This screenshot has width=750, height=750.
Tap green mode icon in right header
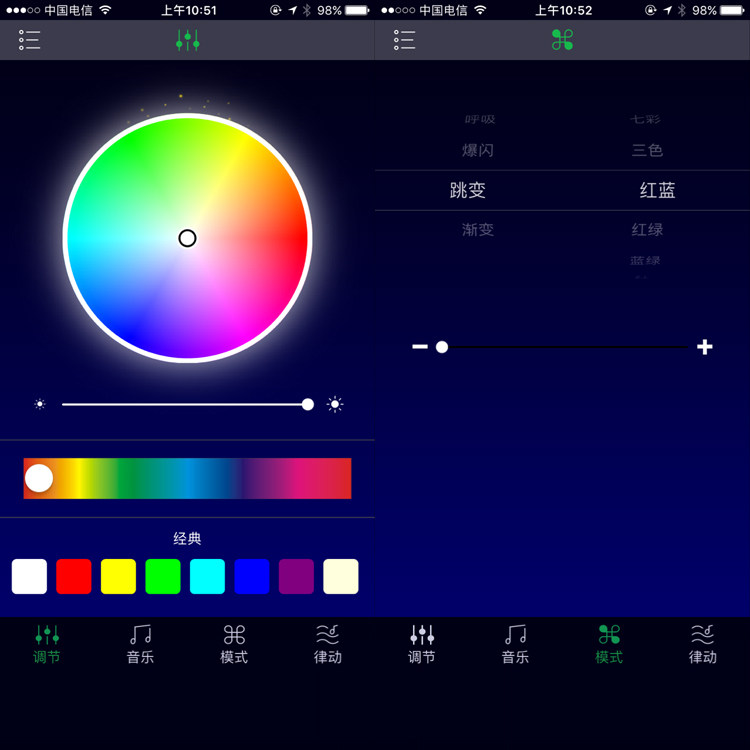(562, 40)
